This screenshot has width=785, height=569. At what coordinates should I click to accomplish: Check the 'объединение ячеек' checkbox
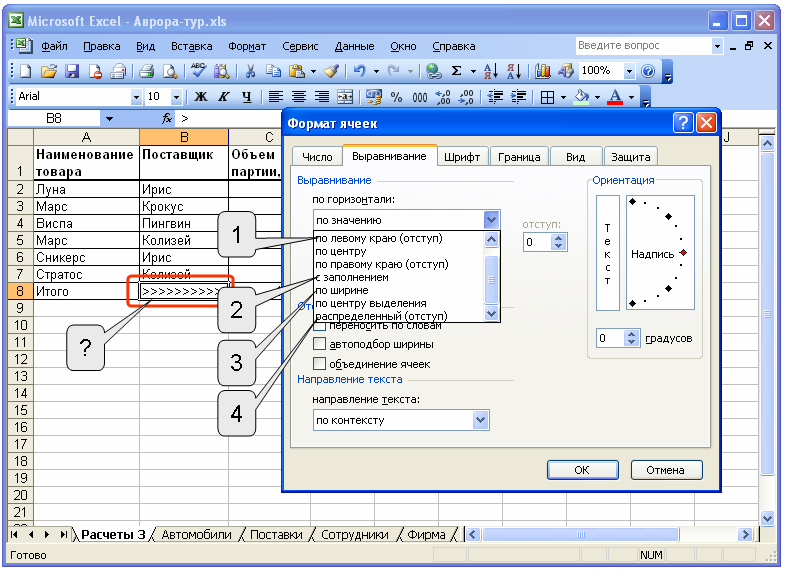(319, 364)
